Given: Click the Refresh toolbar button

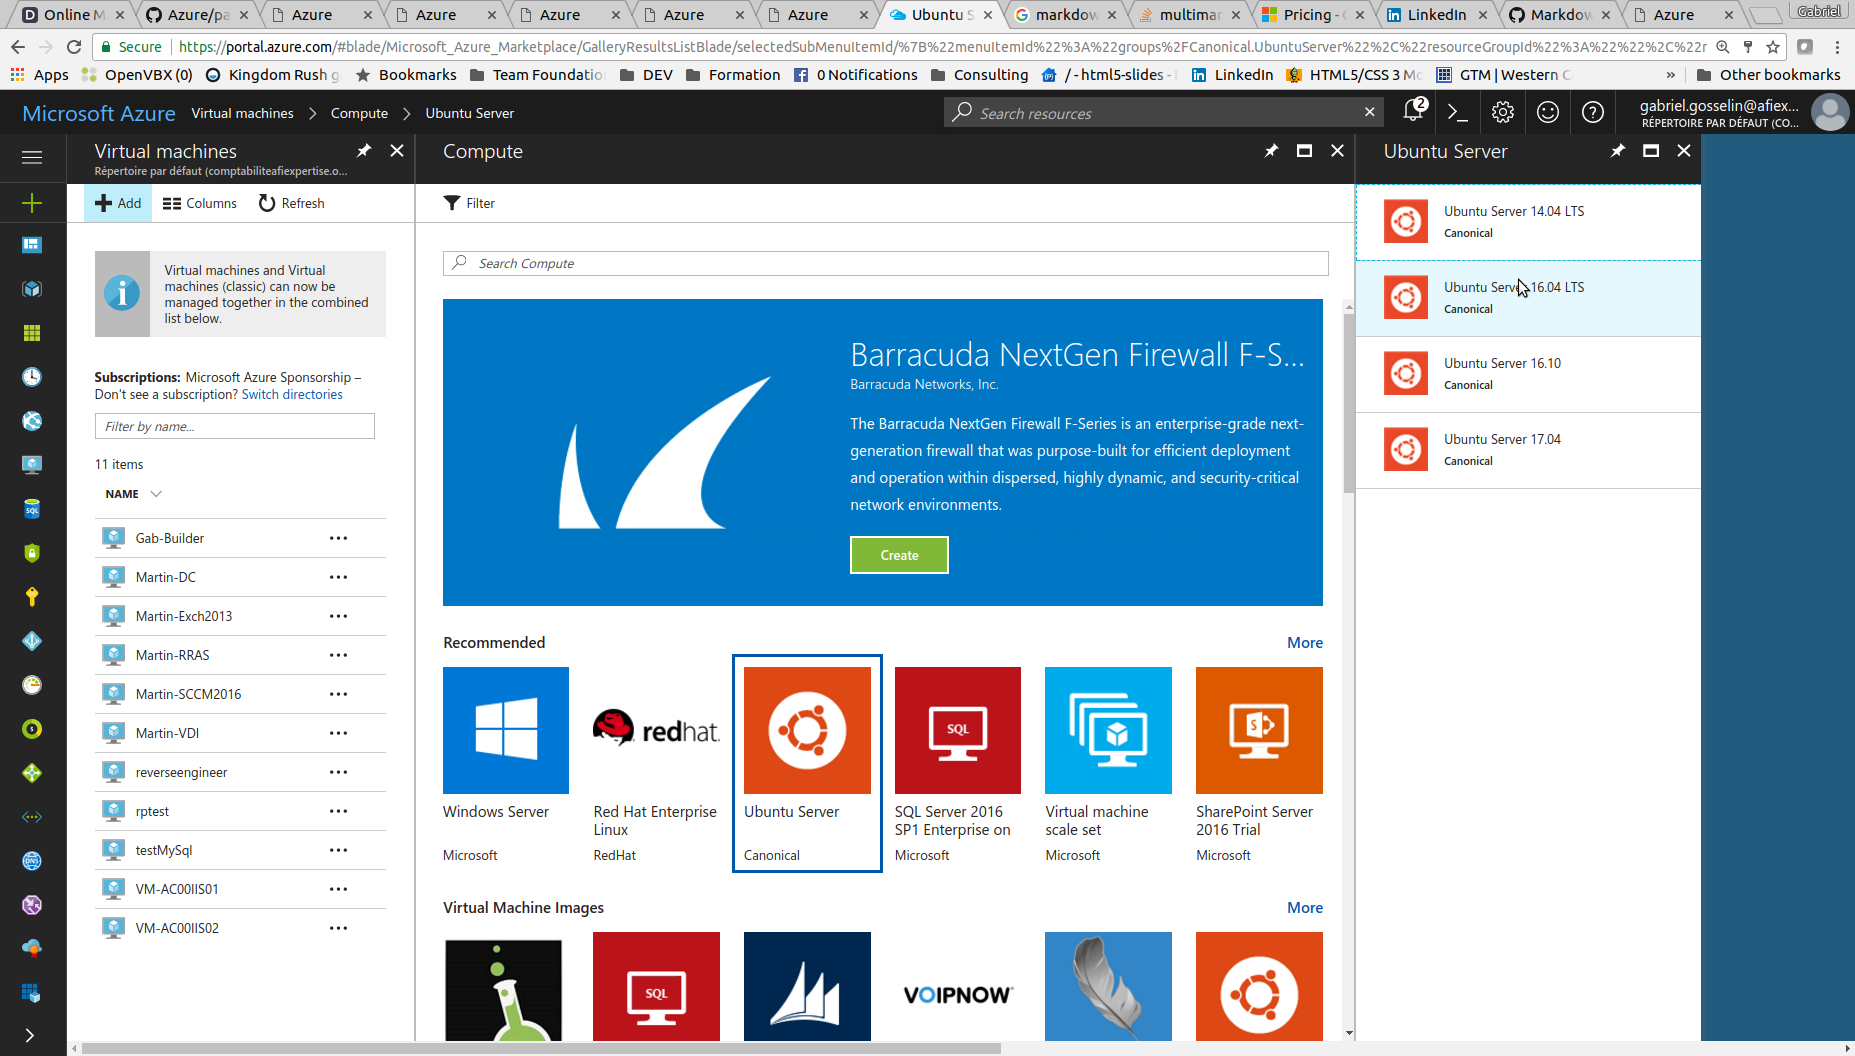Looking at the screenshot, I should pos(291,203).
